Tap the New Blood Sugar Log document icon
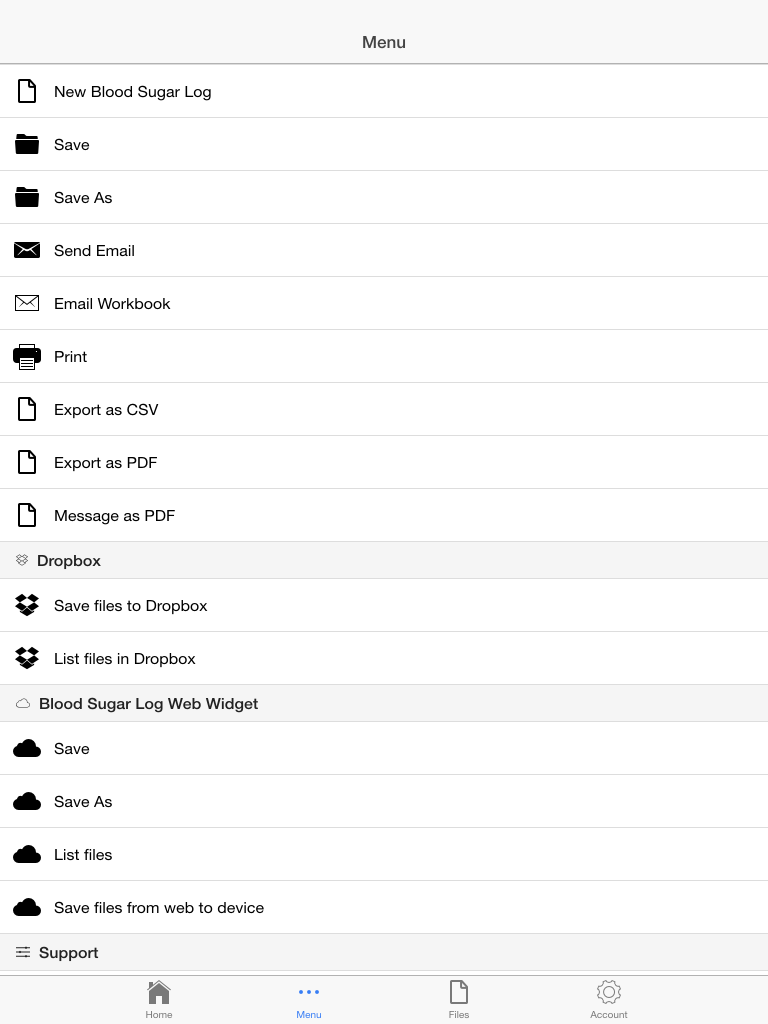 [x=27, y=91]
